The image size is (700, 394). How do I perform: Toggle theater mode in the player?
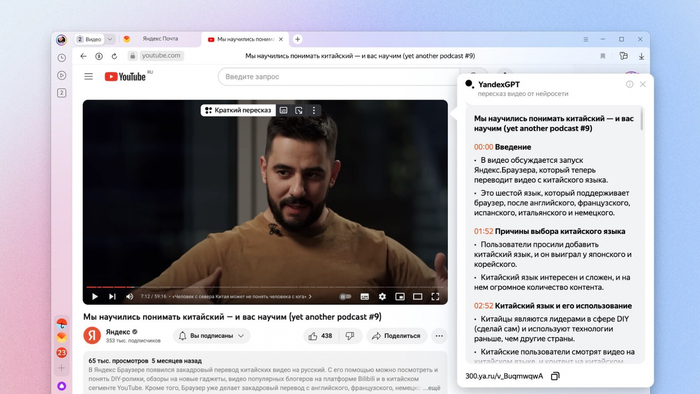pos(417,296)
